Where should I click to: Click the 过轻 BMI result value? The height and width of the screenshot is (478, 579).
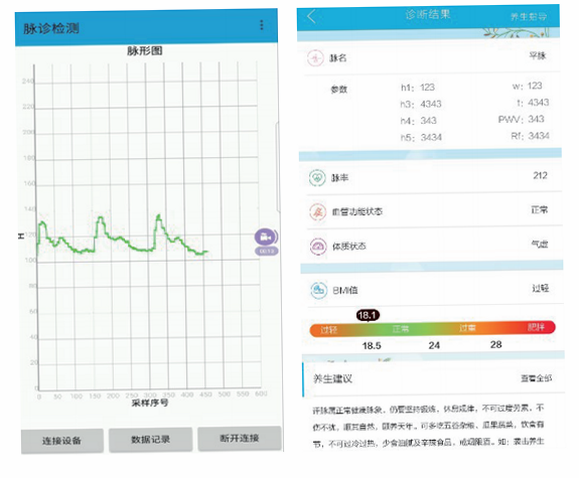point(540,288)
